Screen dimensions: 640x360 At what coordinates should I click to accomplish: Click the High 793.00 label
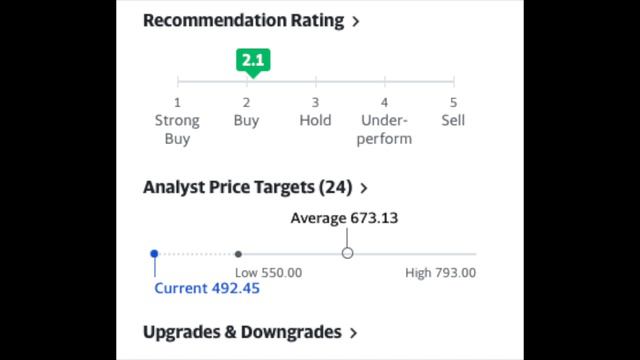pos(440,273)
